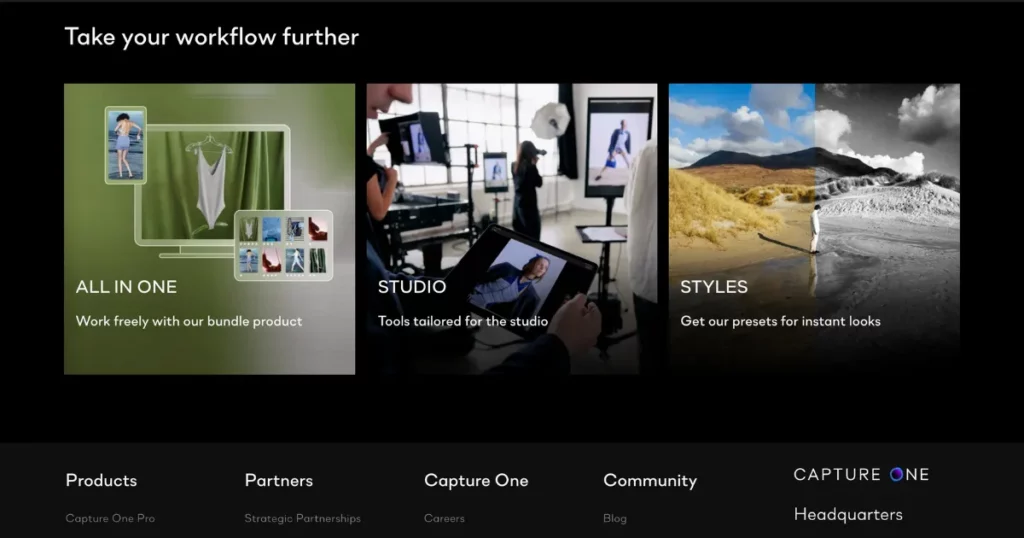Click the Products footer heading
Viewport: 1024px width, 538px height.
(x=101, y=481)
